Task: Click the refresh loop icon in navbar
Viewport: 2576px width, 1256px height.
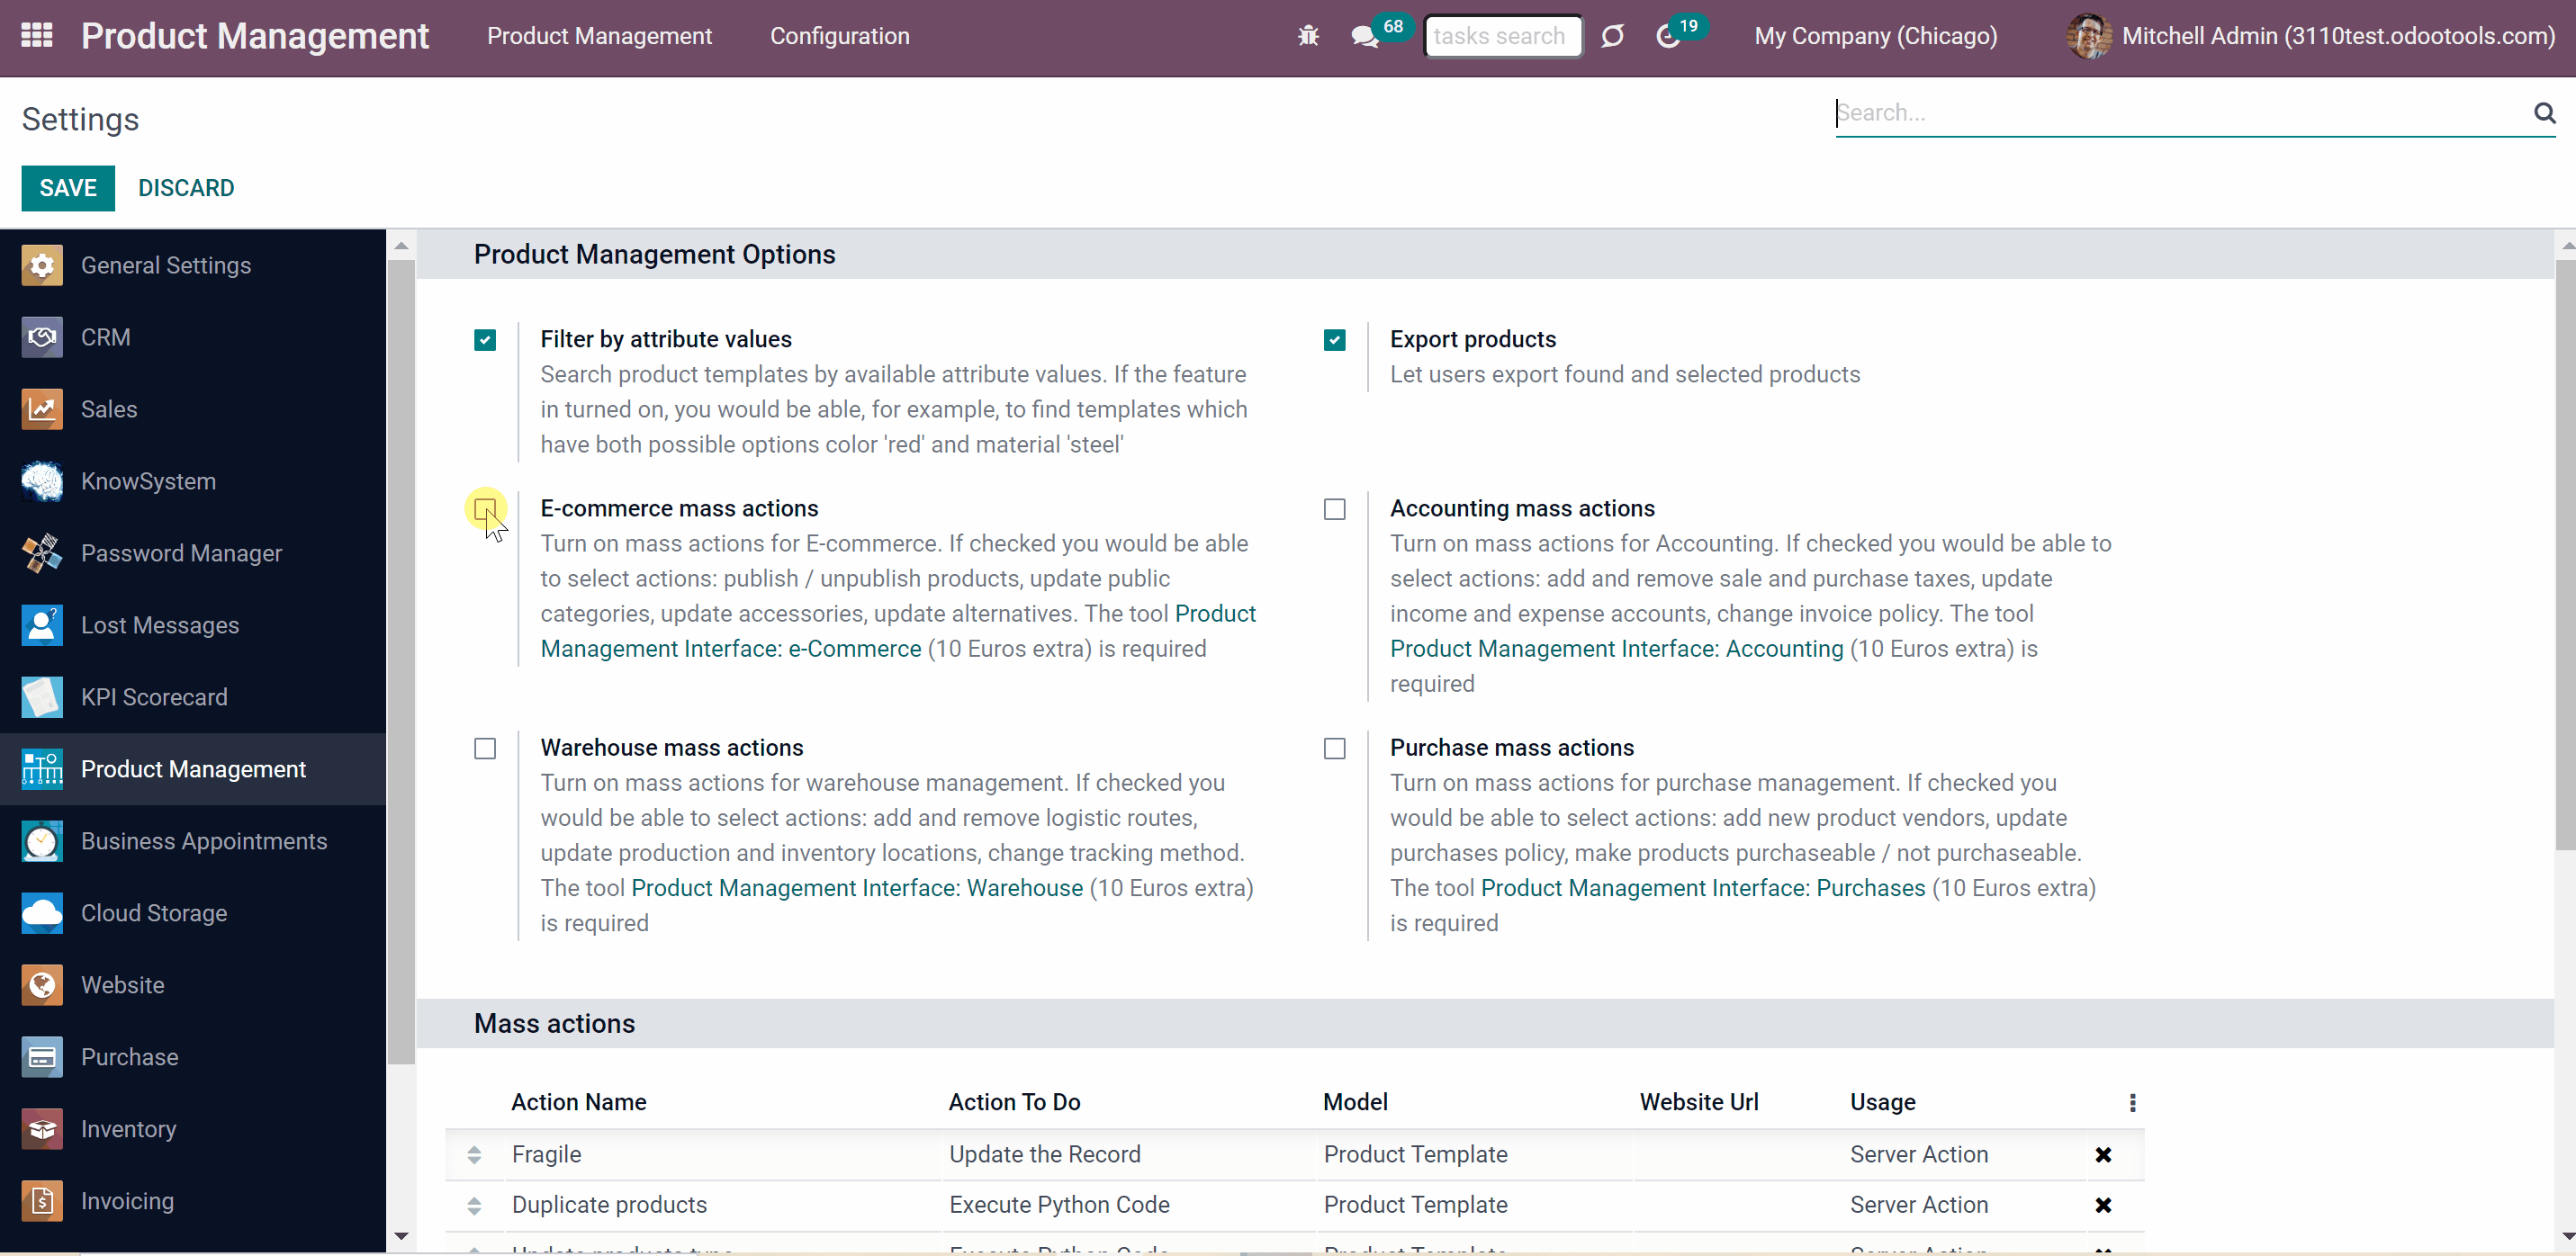Action: (1612, 36)
